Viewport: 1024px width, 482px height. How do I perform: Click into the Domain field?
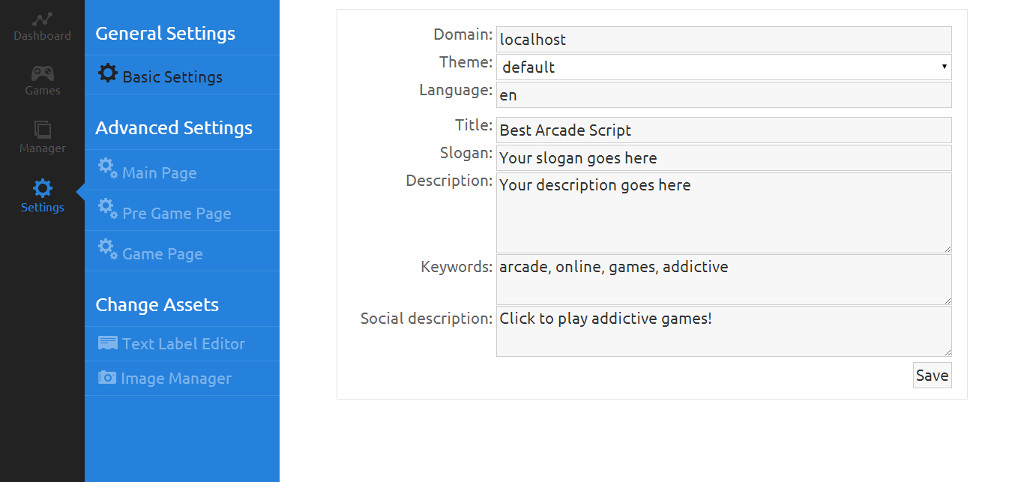tap(723, 40)
